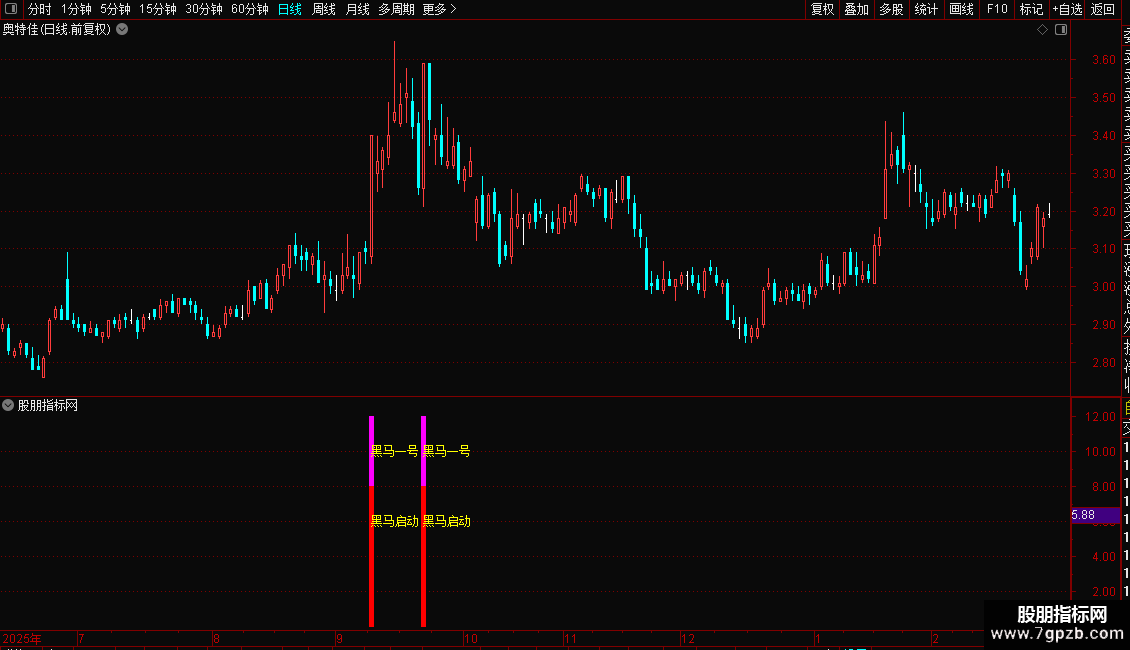Open F10 company information

coord(997,9)
